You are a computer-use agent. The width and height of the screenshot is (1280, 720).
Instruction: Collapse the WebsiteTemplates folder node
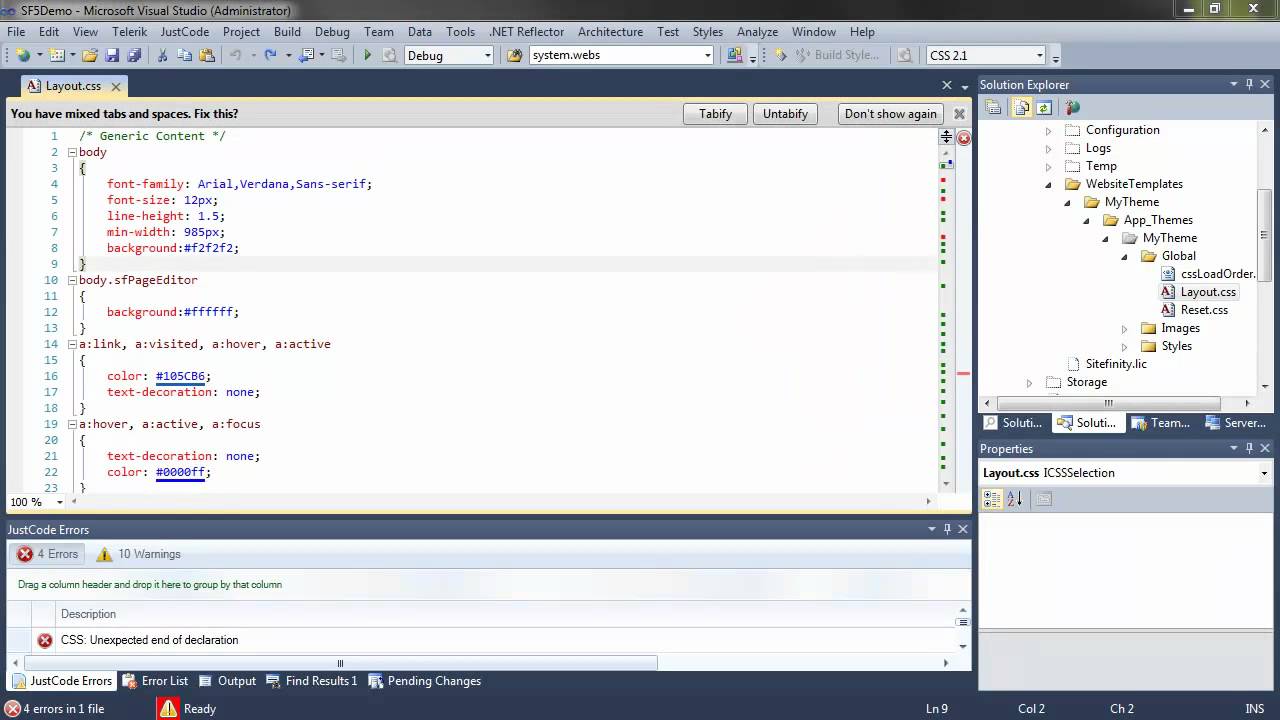pyautogui.click(x=1048, y=184)
